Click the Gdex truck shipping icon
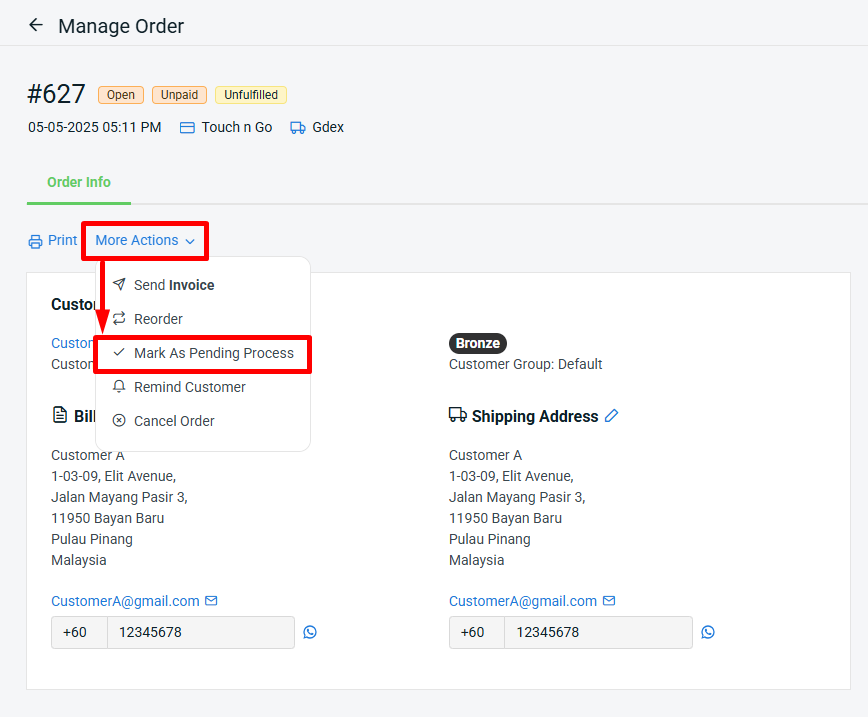The height and width of the screenshot is (717, 868). point(298,128)
